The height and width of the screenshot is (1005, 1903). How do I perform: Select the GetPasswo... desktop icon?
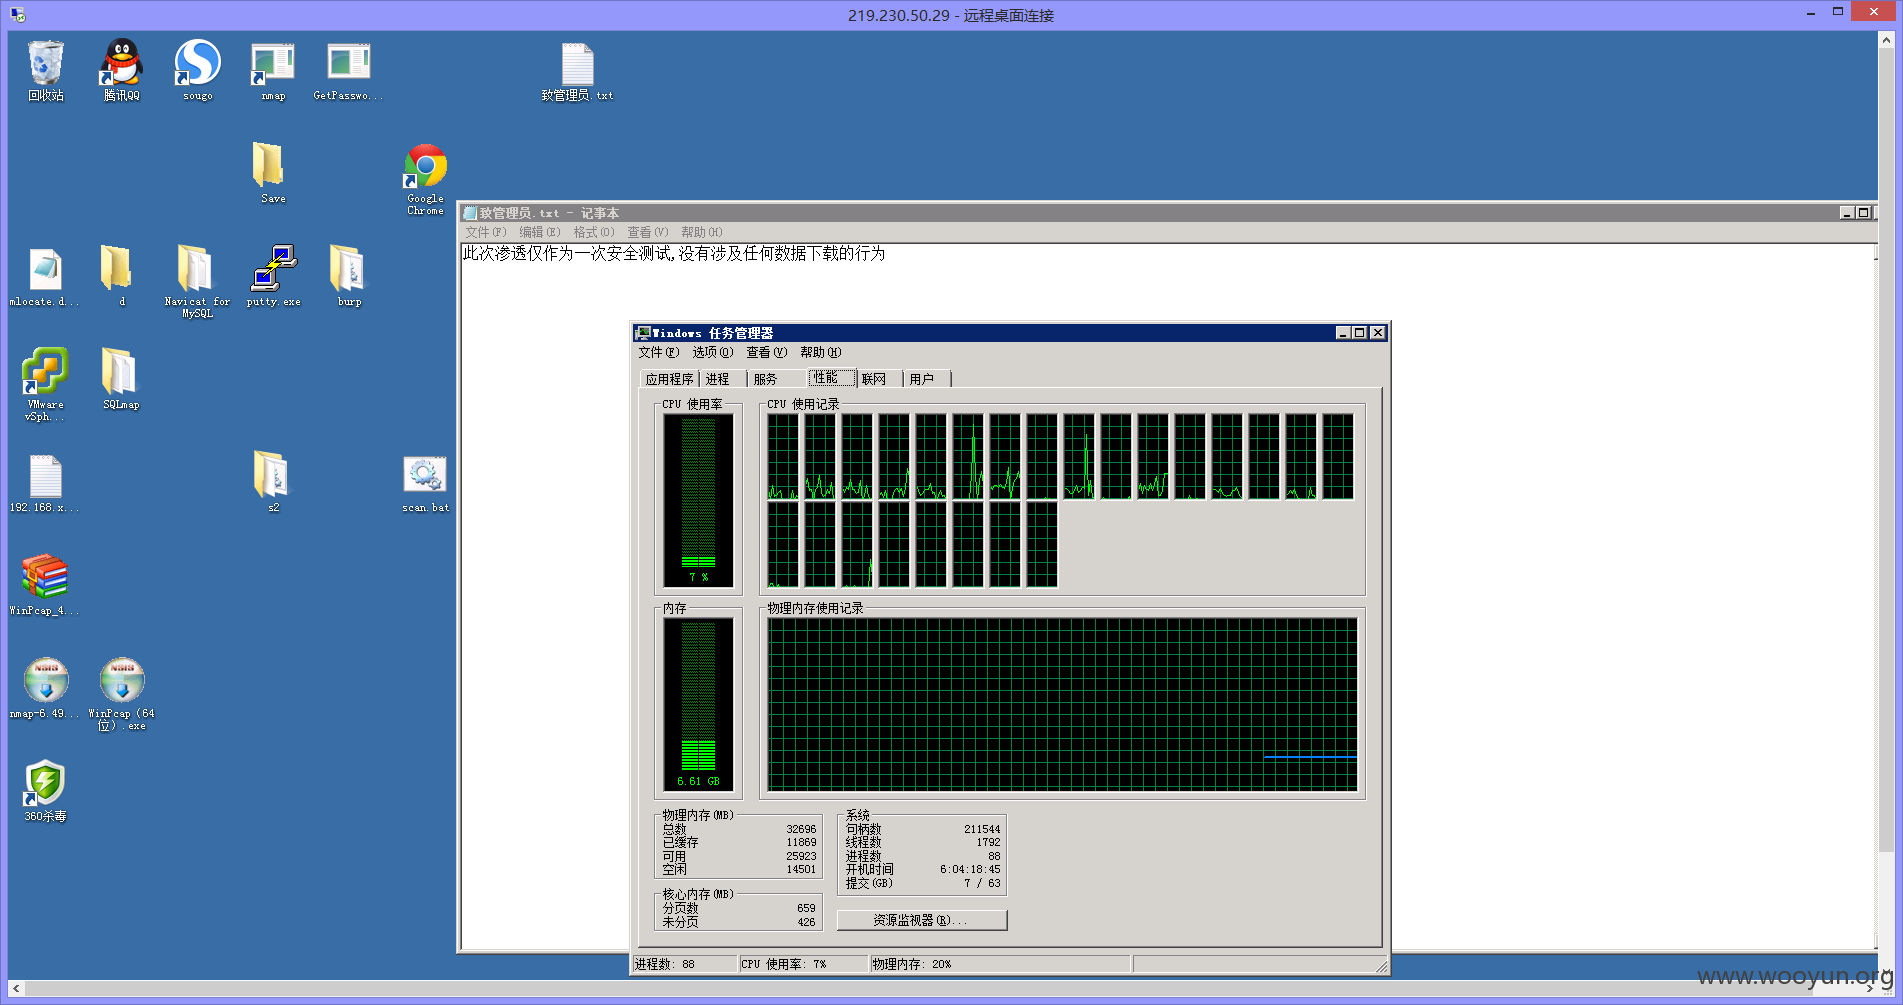(x=348, y=70)
